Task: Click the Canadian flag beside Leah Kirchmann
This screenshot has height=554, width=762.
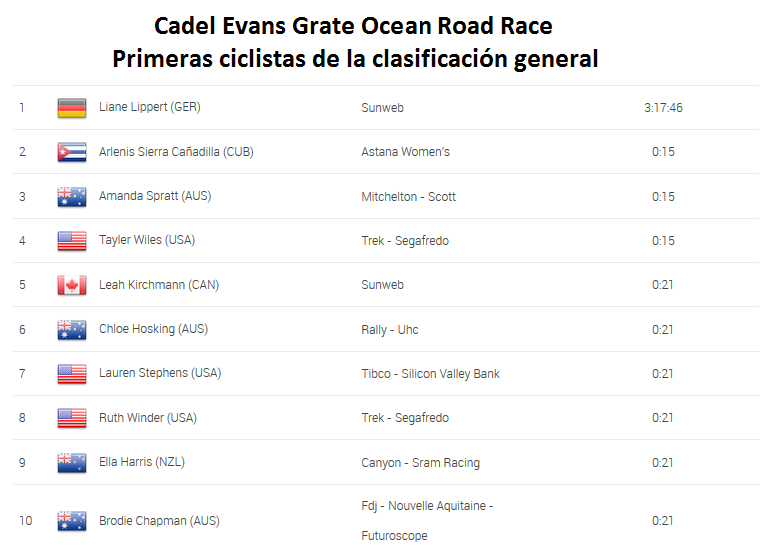Action: point(72,285)
